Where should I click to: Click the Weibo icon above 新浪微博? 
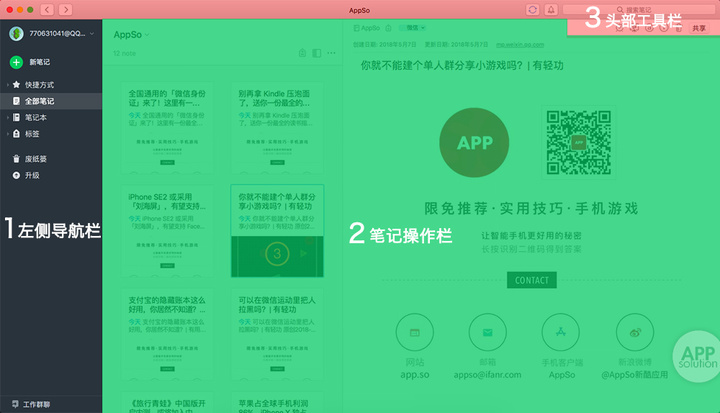tap(635, 332)
